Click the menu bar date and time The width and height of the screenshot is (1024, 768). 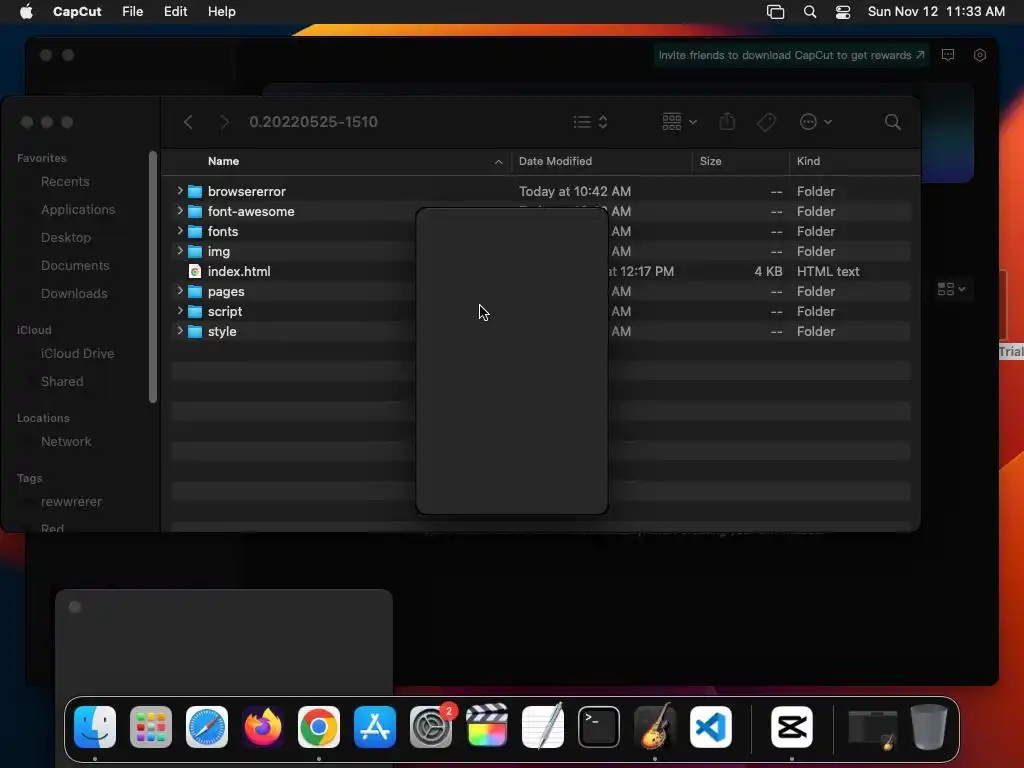tap(936, 12)
